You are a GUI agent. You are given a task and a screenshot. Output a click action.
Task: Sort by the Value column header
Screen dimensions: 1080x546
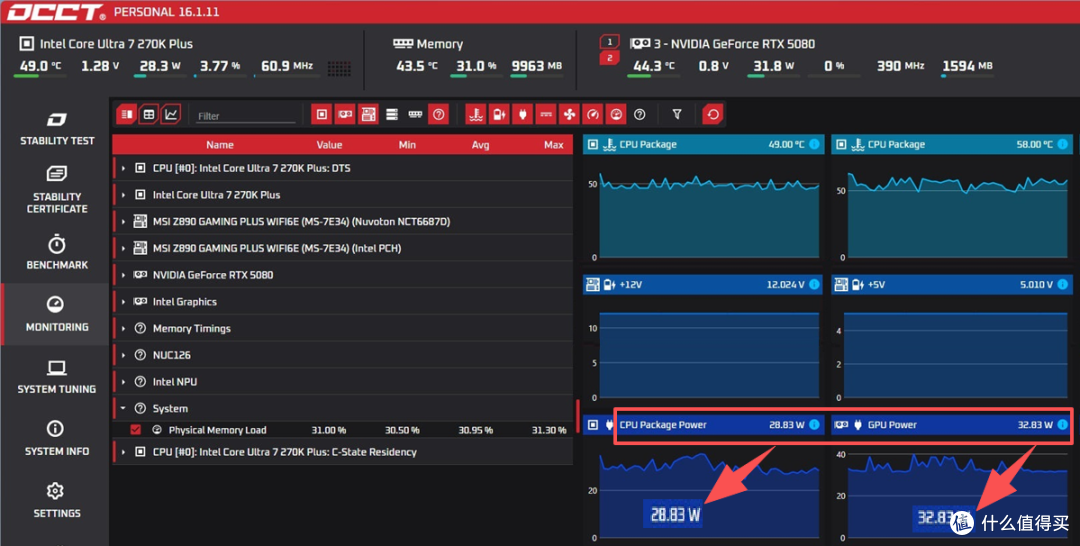pos(329,145)
